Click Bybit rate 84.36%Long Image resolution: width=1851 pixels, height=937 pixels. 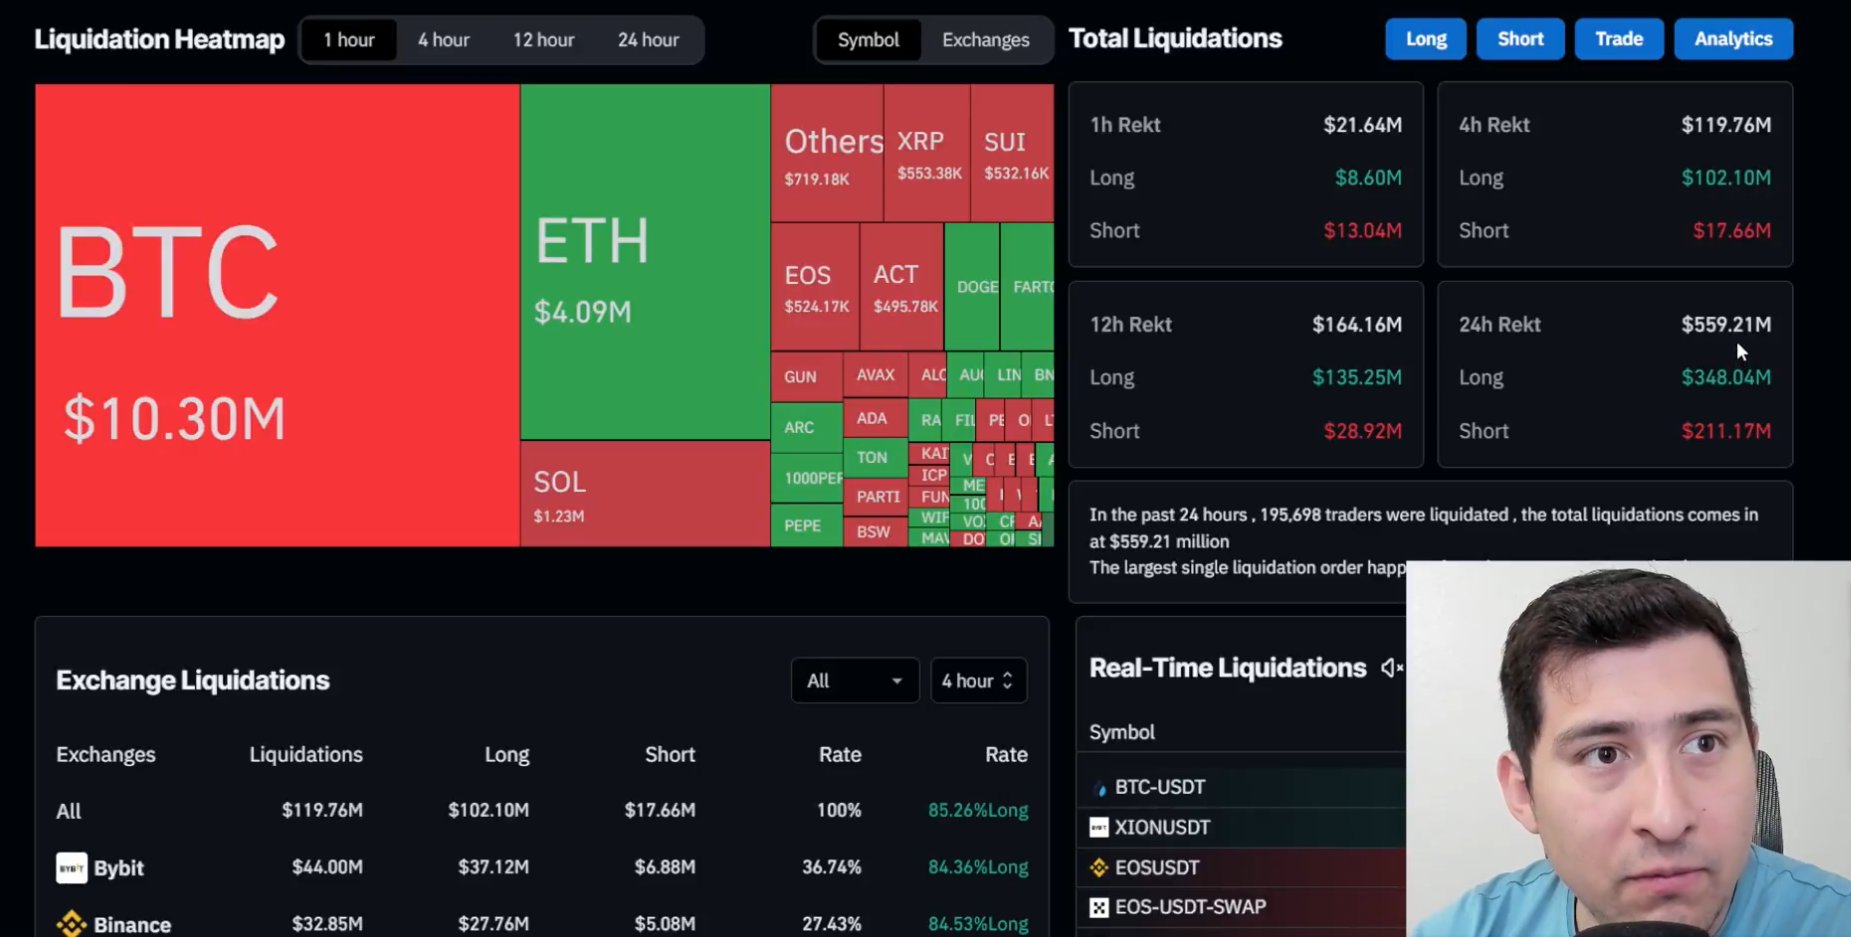[x=978, y=867]
